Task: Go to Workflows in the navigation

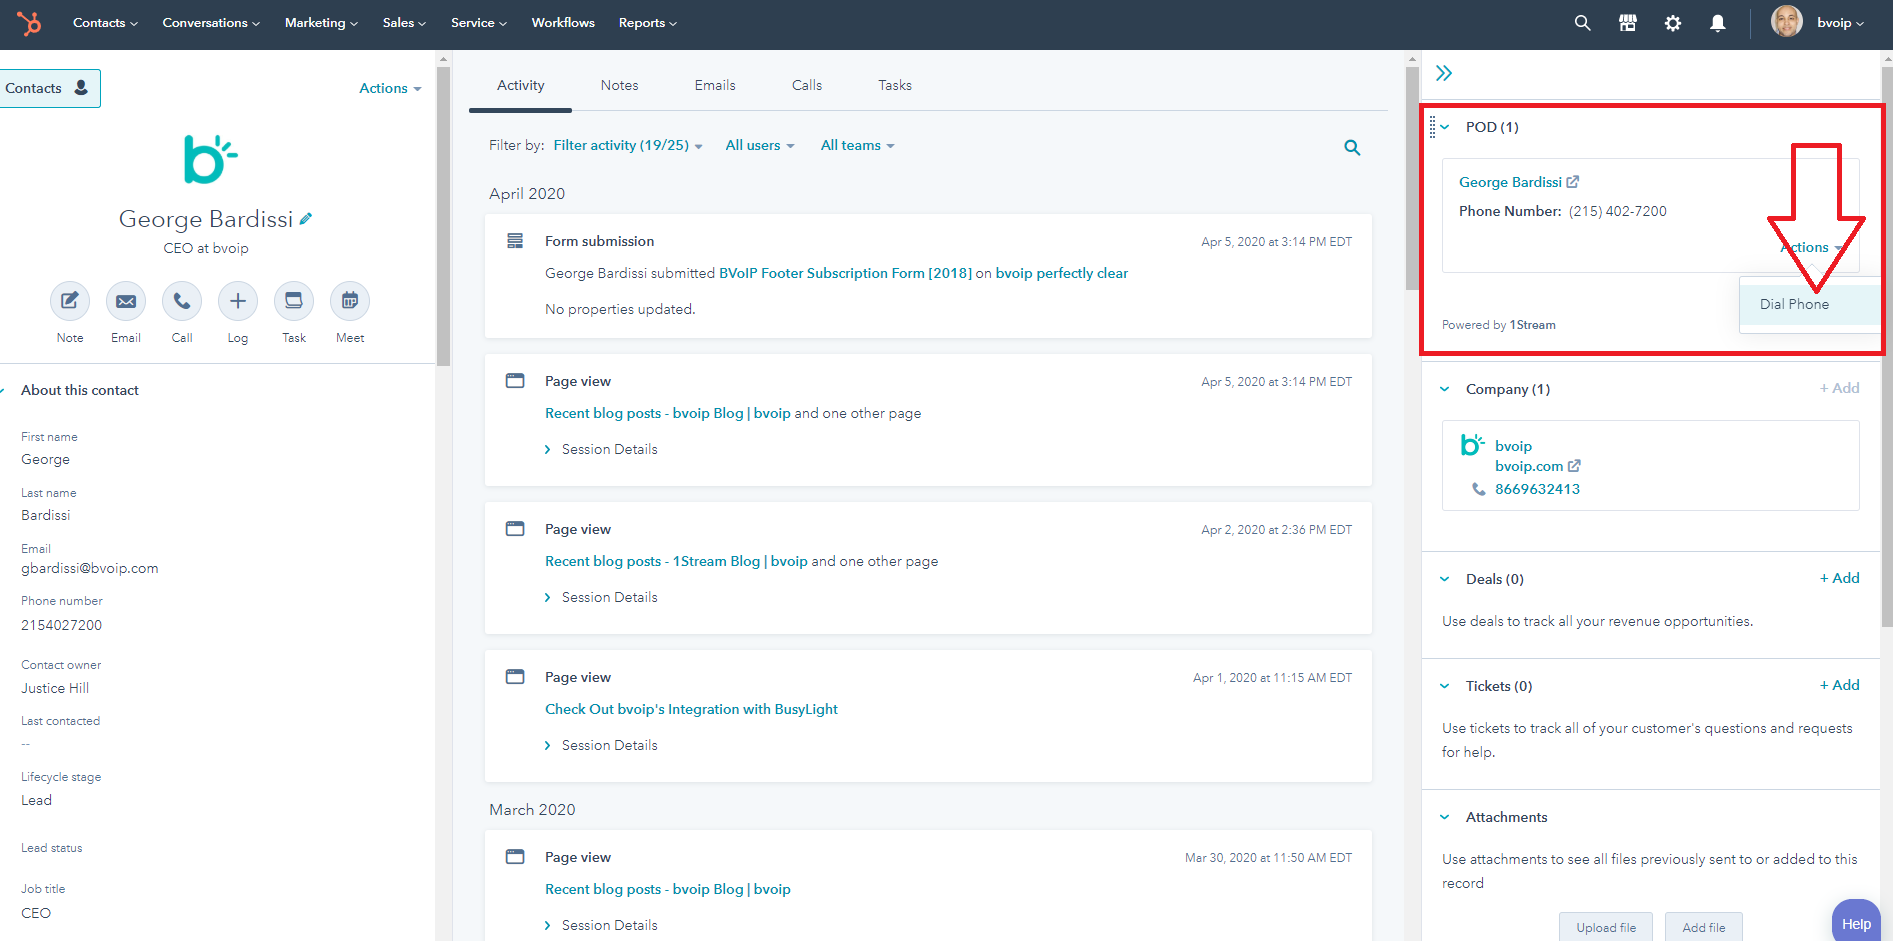Action: click(x=563, y=23)
